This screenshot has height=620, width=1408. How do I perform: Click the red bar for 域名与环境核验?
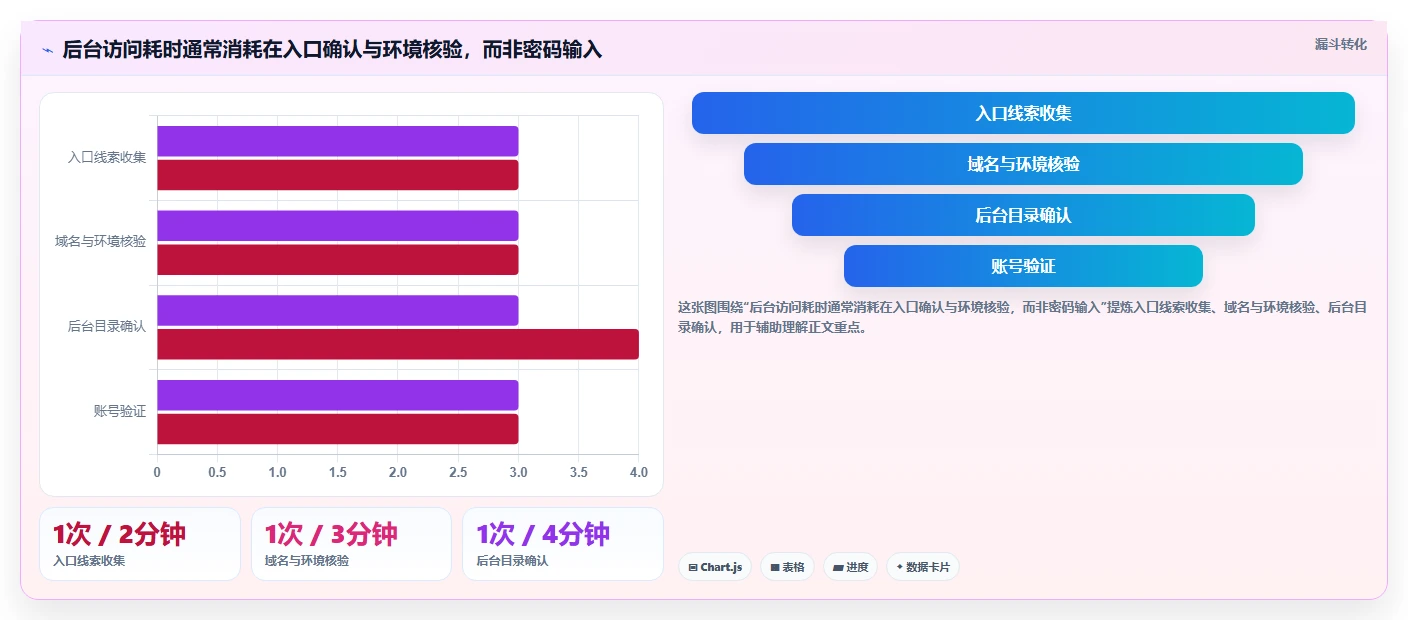(x=337, y=260)
